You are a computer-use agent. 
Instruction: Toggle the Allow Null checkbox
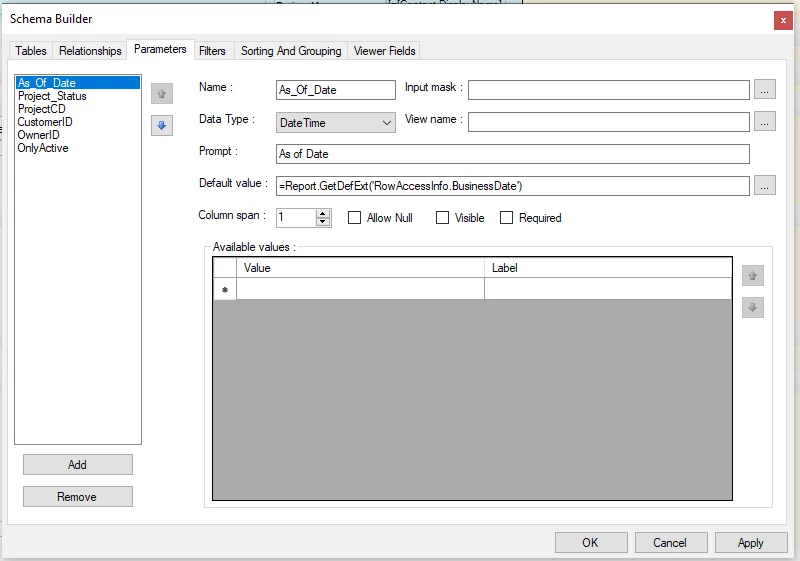point(354,218)
